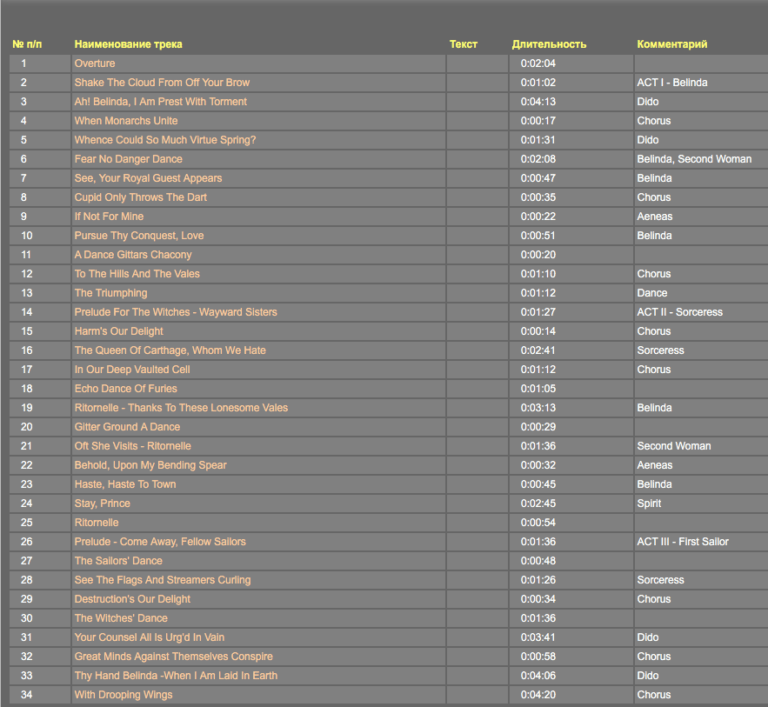Open the Overture track link
768x707 pixels.
(x=95, y=64)
